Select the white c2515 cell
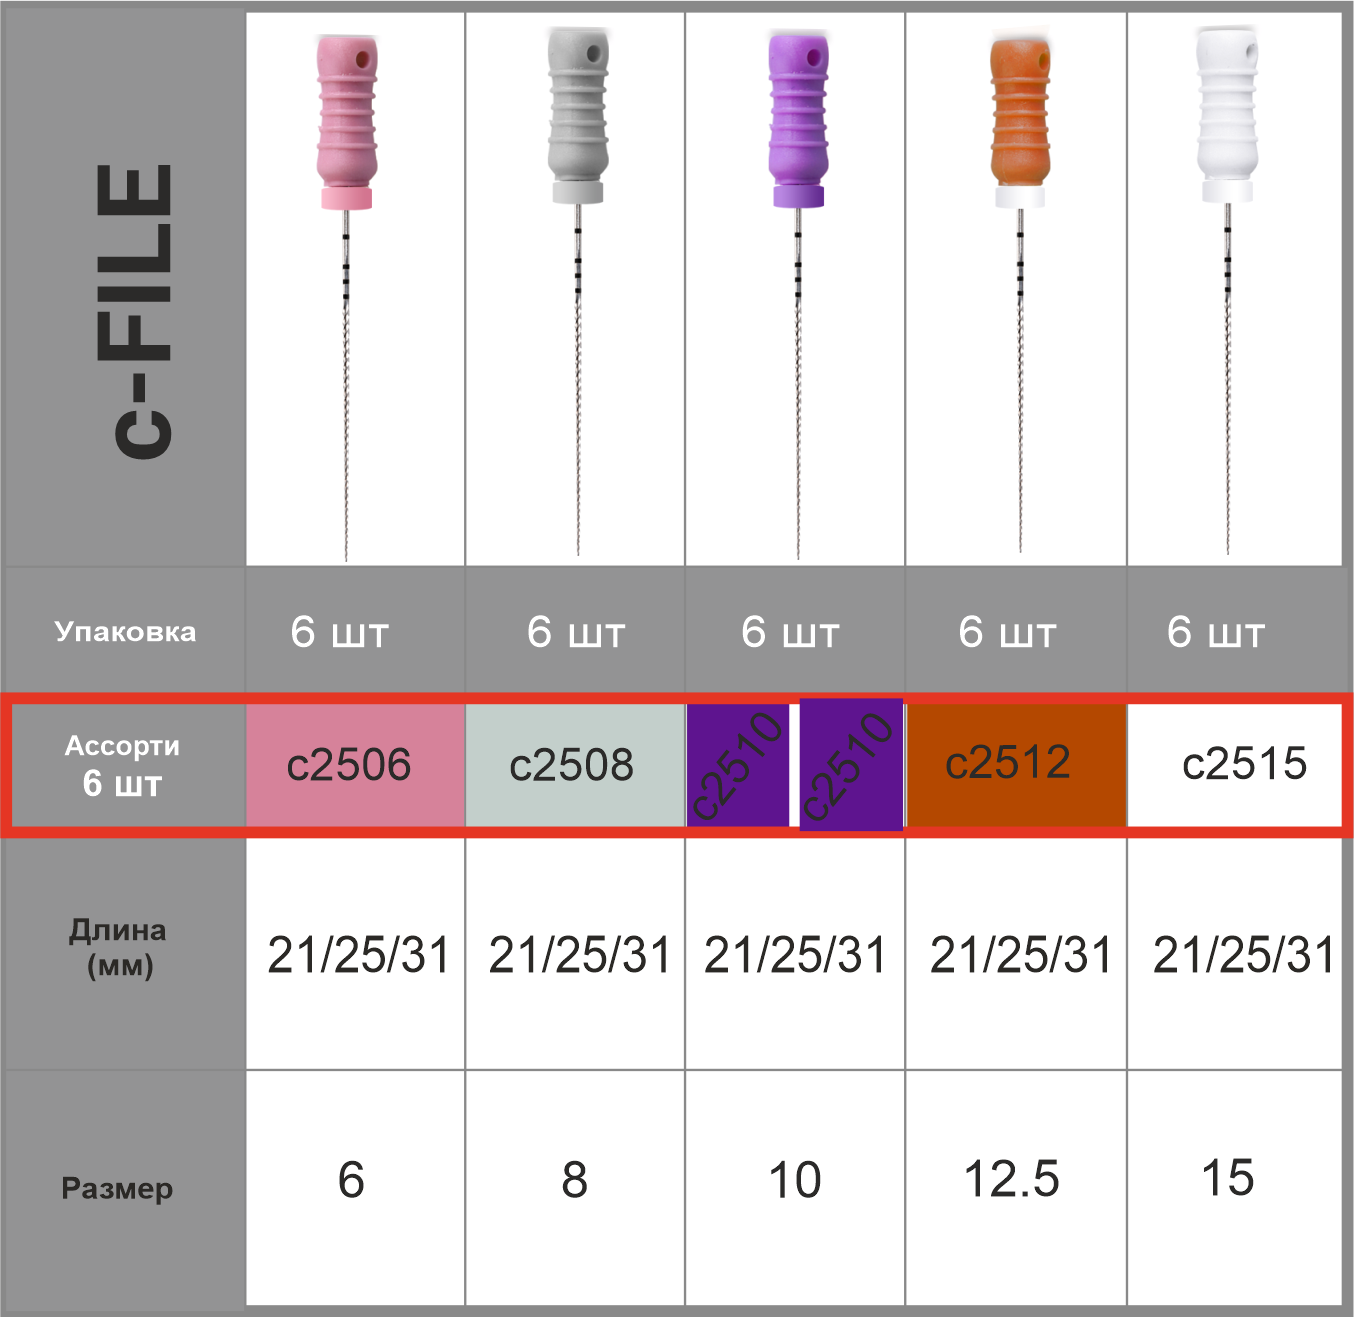The width and height of the screenshot is (1354, 1317). pyautogui.click(x=1243, y=764)
